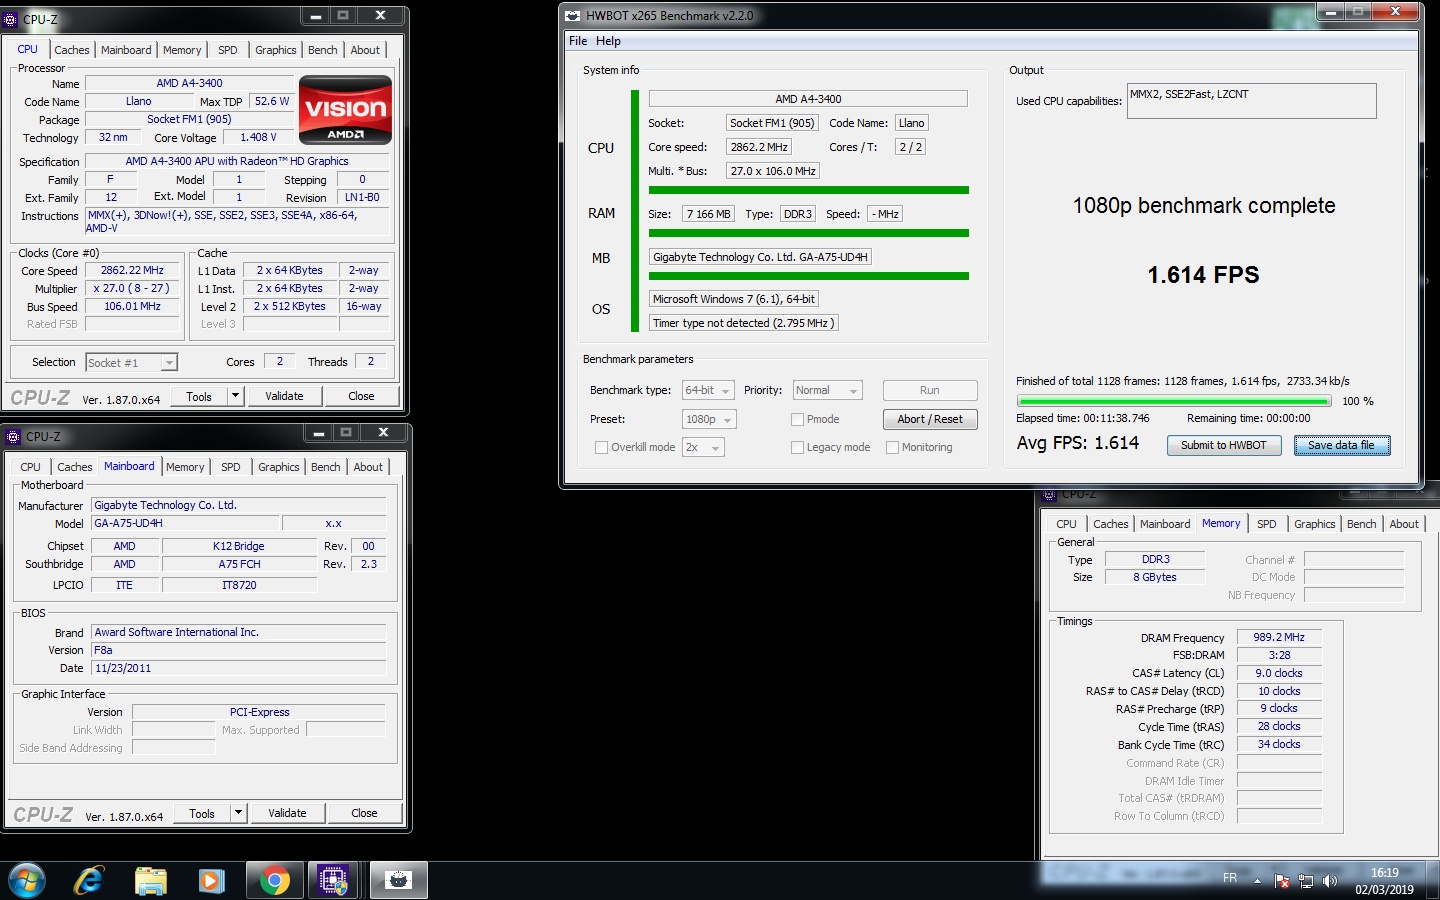Click motherboard model GA-A75-UD4H in CPU-Z
This screenshot has height=900, width=1440.
click(x=184, y=523)
